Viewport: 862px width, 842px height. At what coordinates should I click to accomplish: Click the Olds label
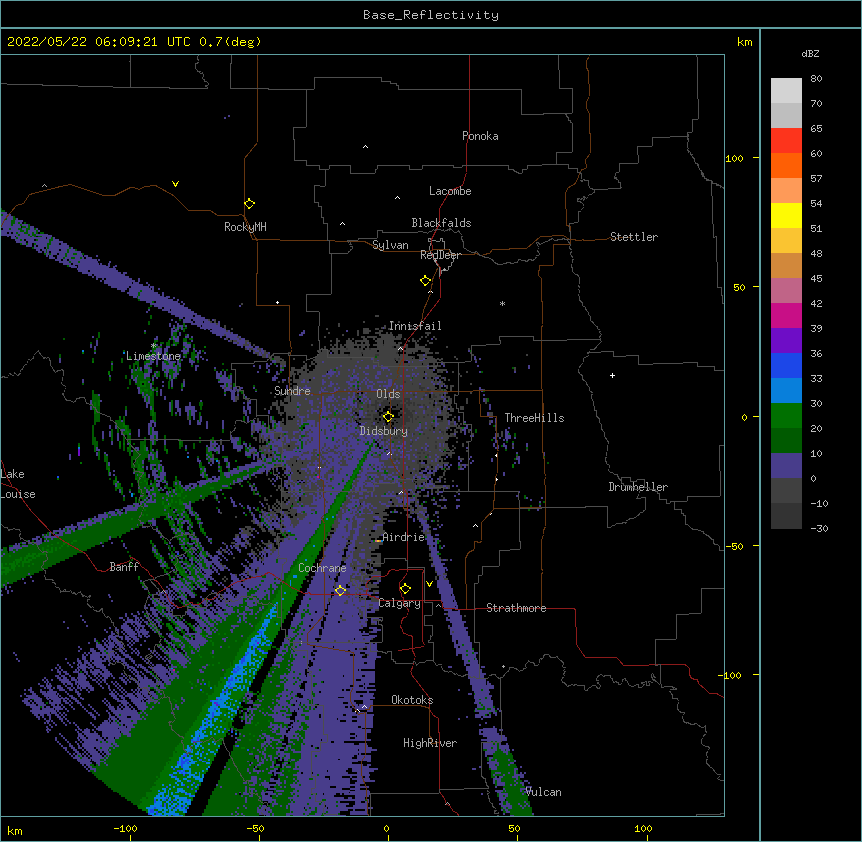(x=388, y=394)
